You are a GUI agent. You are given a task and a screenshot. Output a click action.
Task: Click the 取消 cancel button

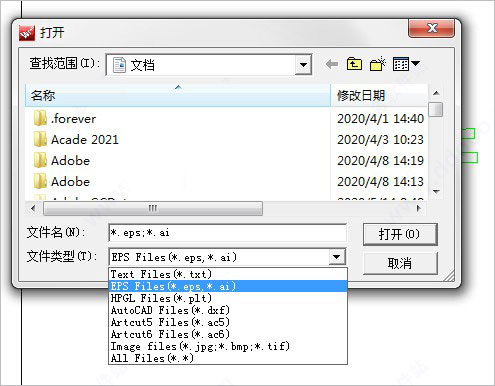click(400, 263)
